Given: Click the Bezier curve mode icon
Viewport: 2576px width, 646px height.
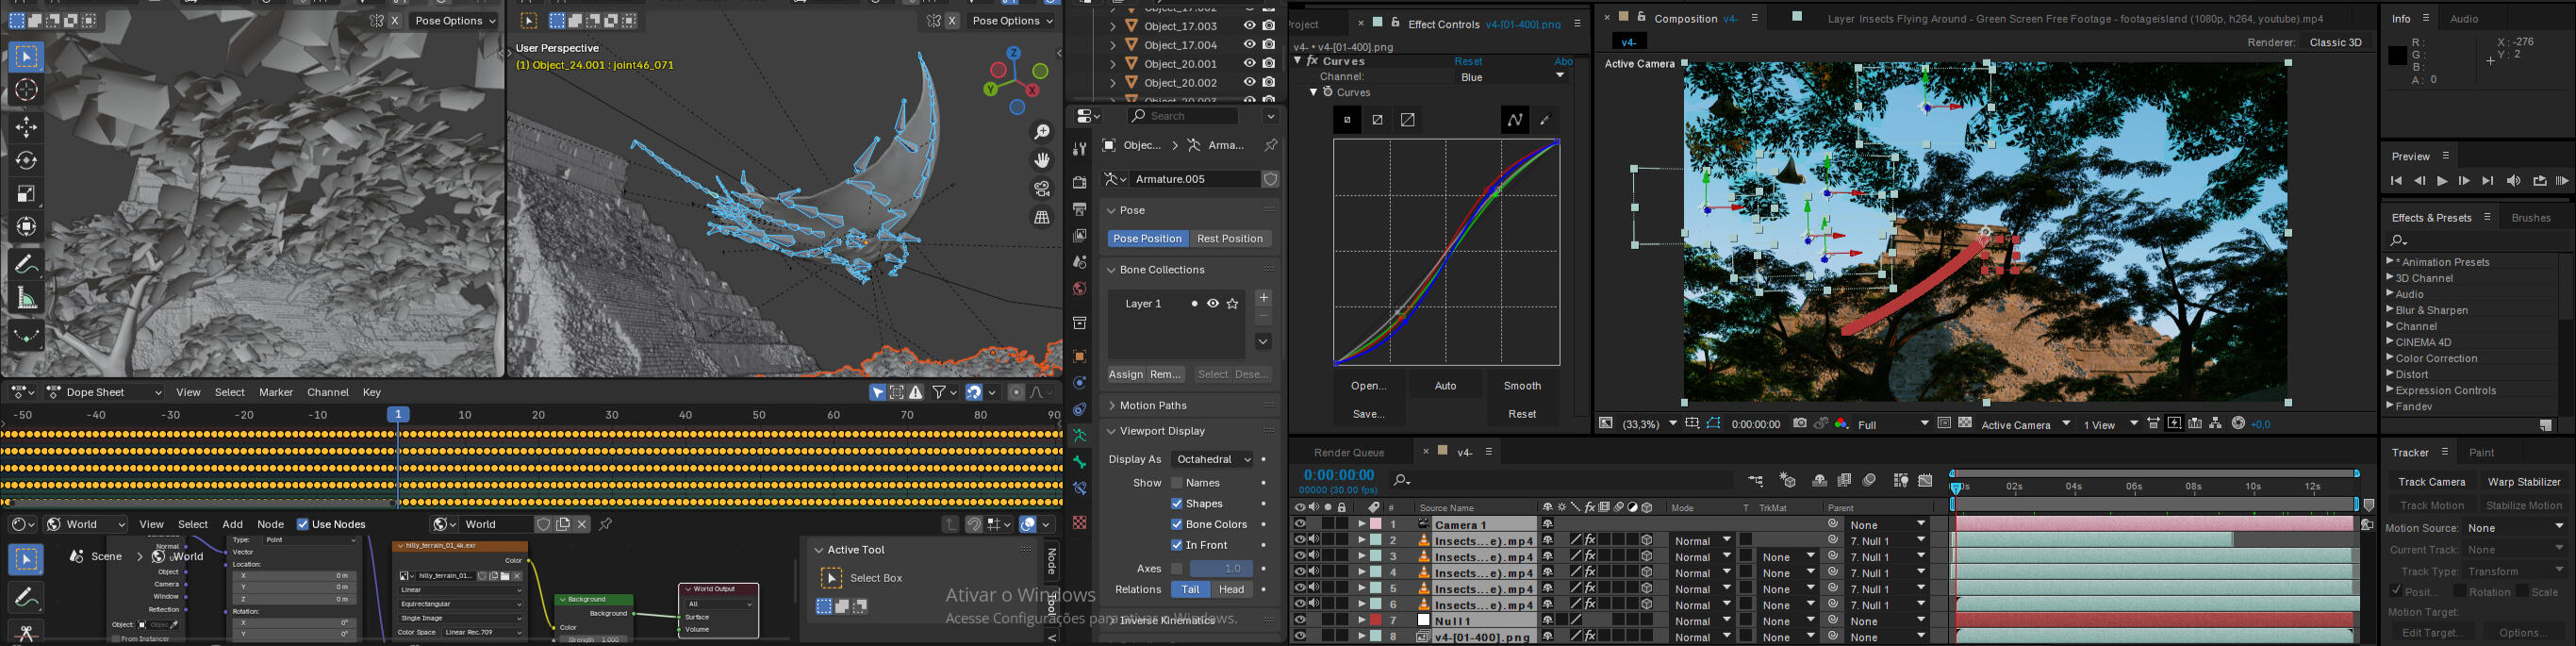Looking at the screenshot, I should 1514,120.
